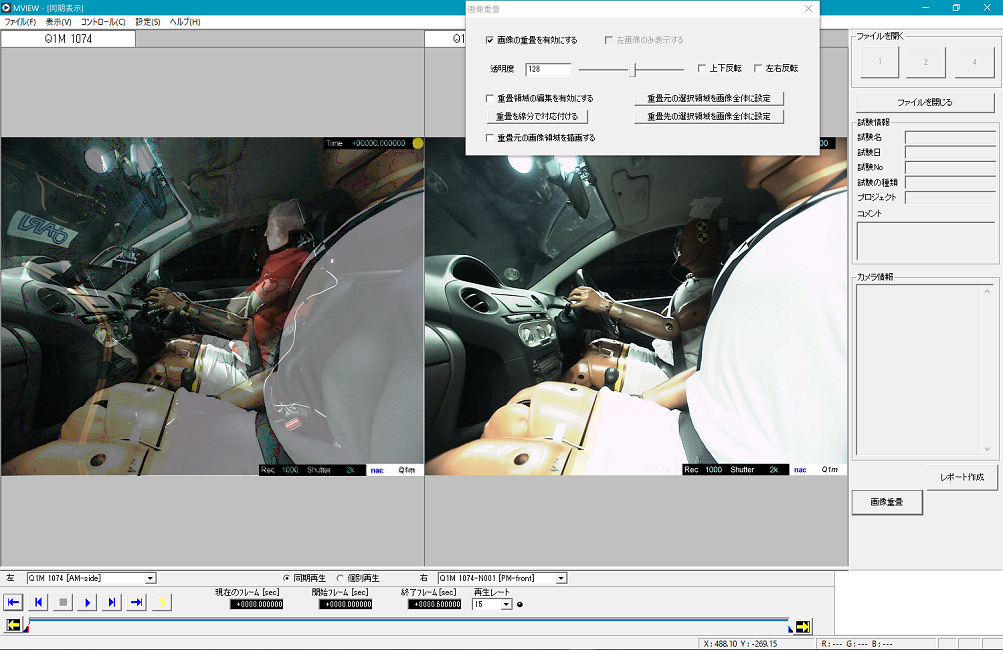Step one frame forward
The image size is (1003, 650).
112,602
